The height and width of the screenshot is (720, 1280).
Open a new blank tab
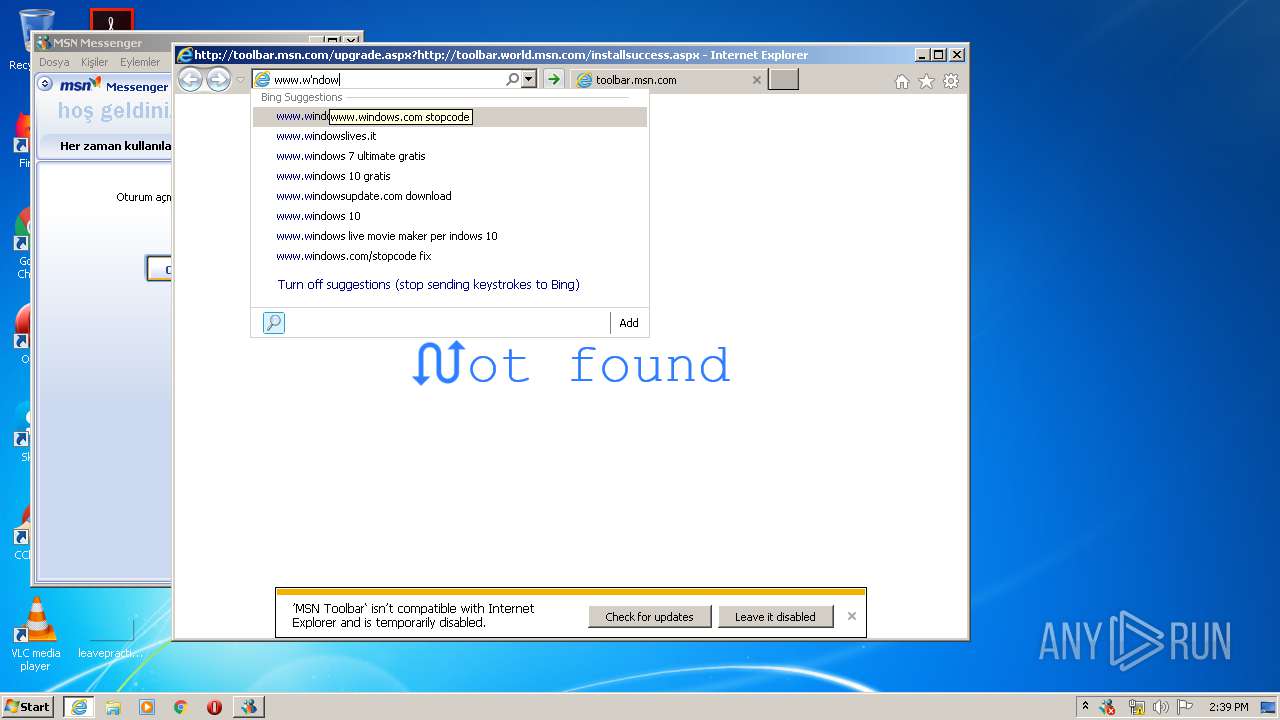pyautogui.click(x=783, y=80)
